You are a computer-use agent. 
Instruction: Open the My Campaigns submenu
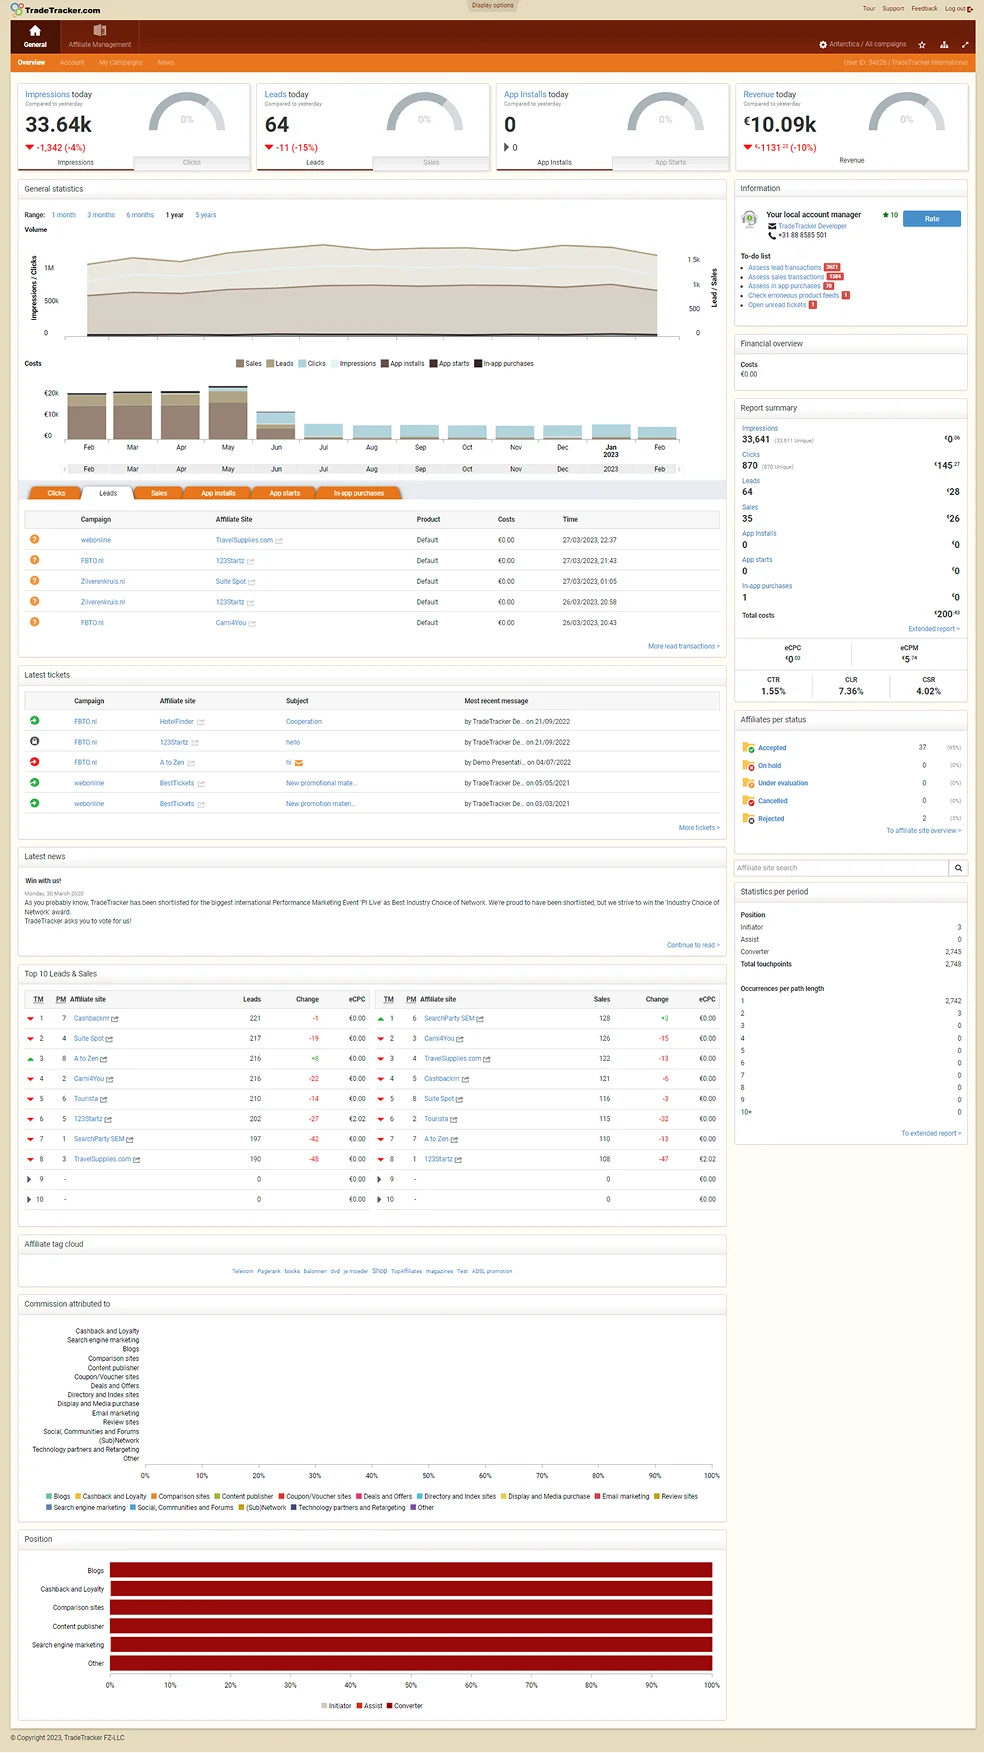tap(121, 62)
